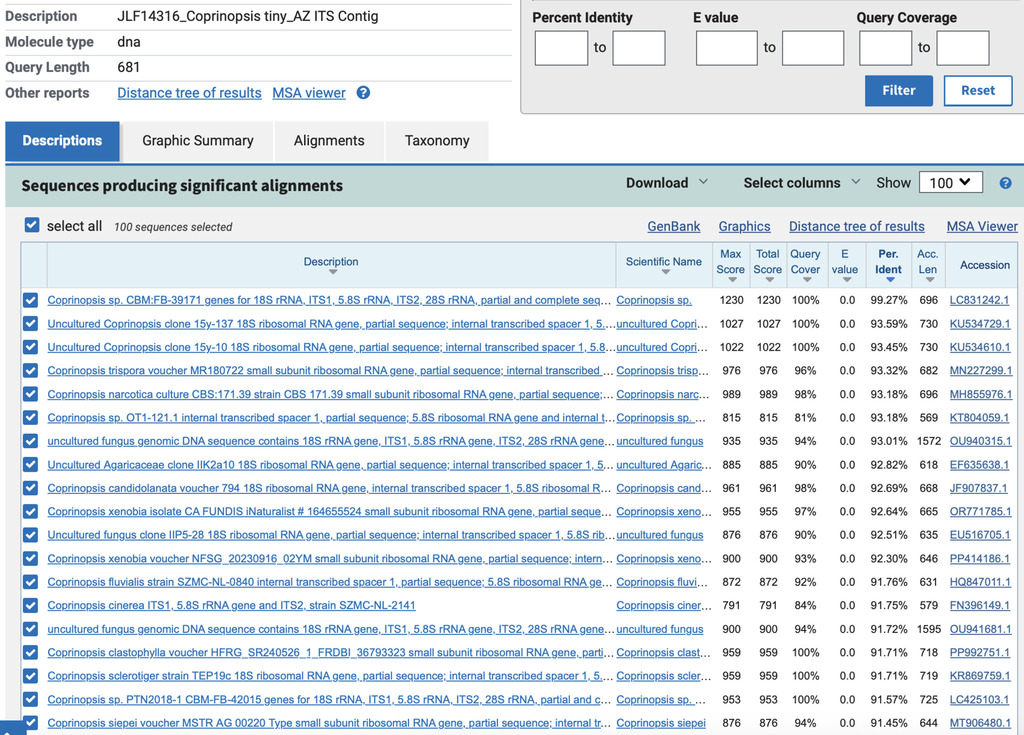This screenshot has height=735, width=1024.
Task: Open the Taxonomy tab
Action: point(437,140)
